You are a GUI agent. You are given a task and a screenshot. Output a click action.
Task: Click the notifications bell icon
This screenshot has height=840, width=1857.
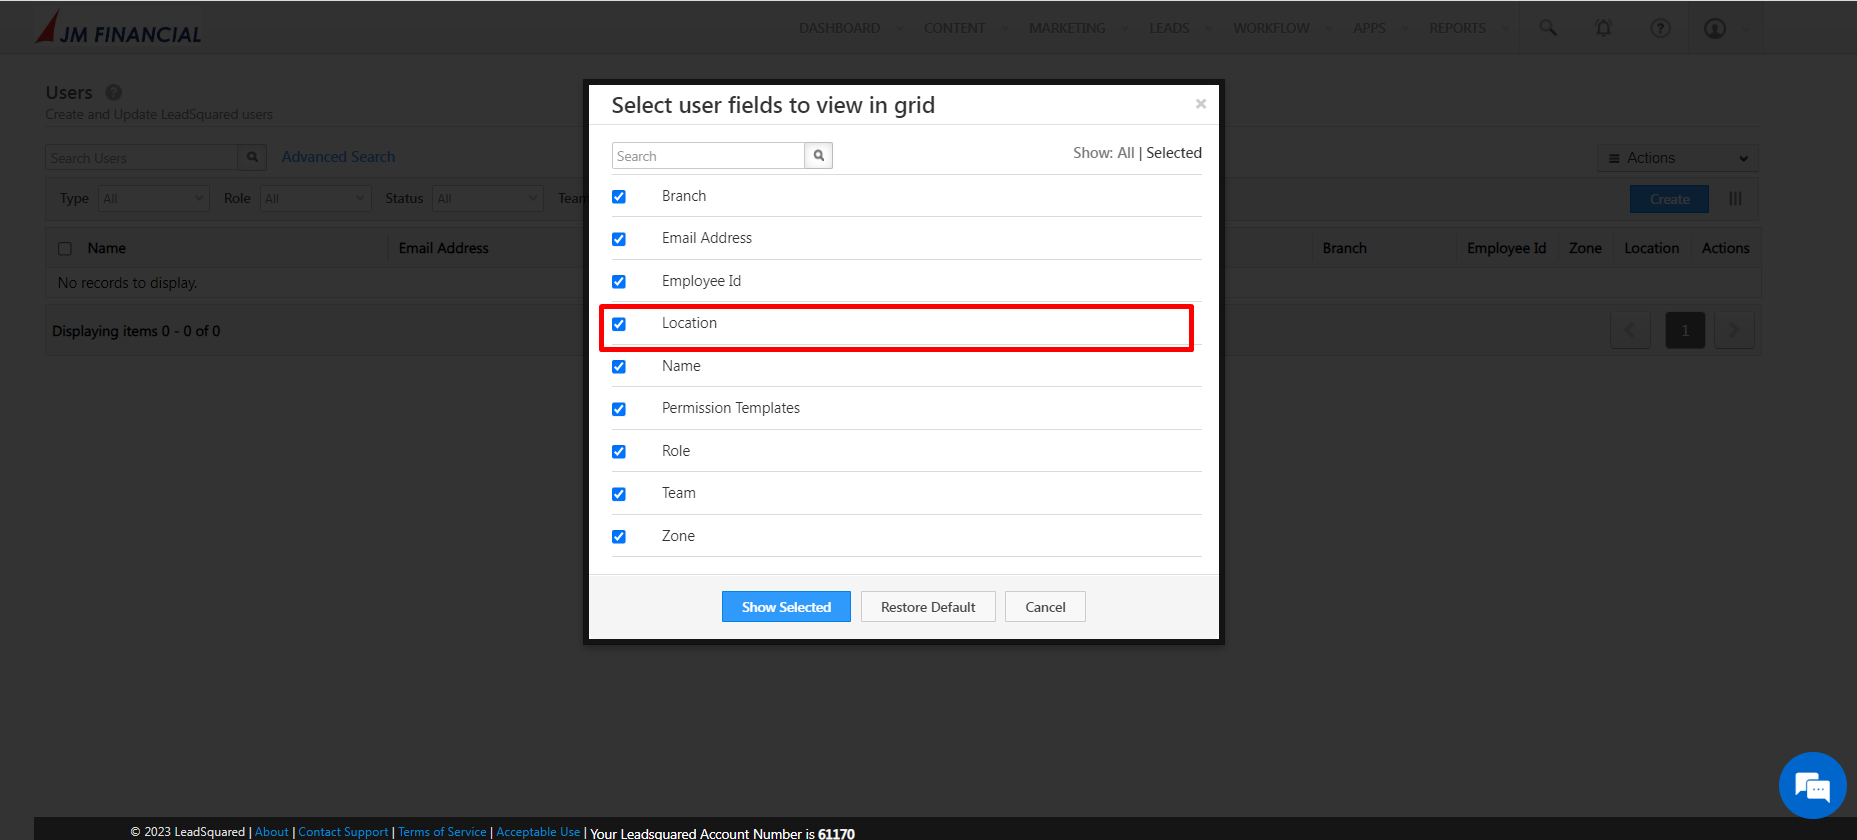pos(1603,28)
